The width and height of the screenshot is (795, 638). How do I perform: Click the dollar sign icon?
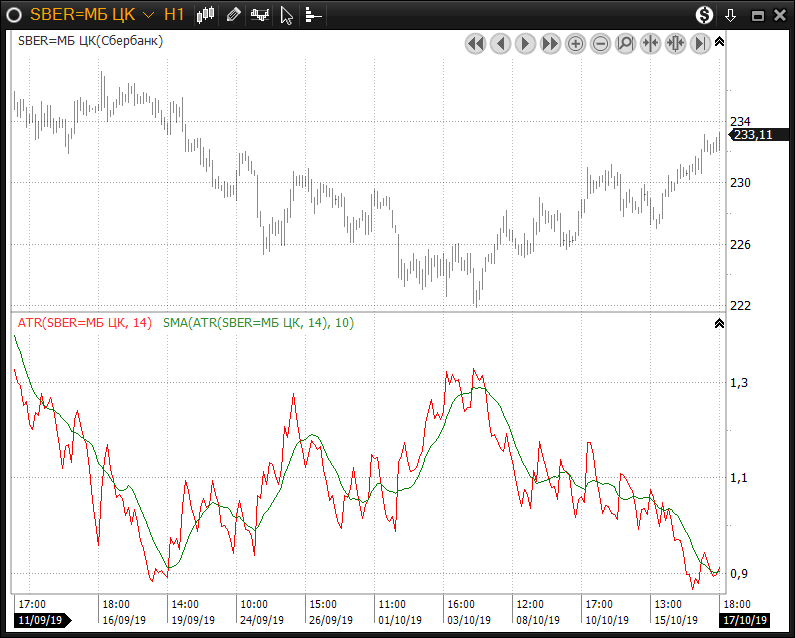point(705,15)
